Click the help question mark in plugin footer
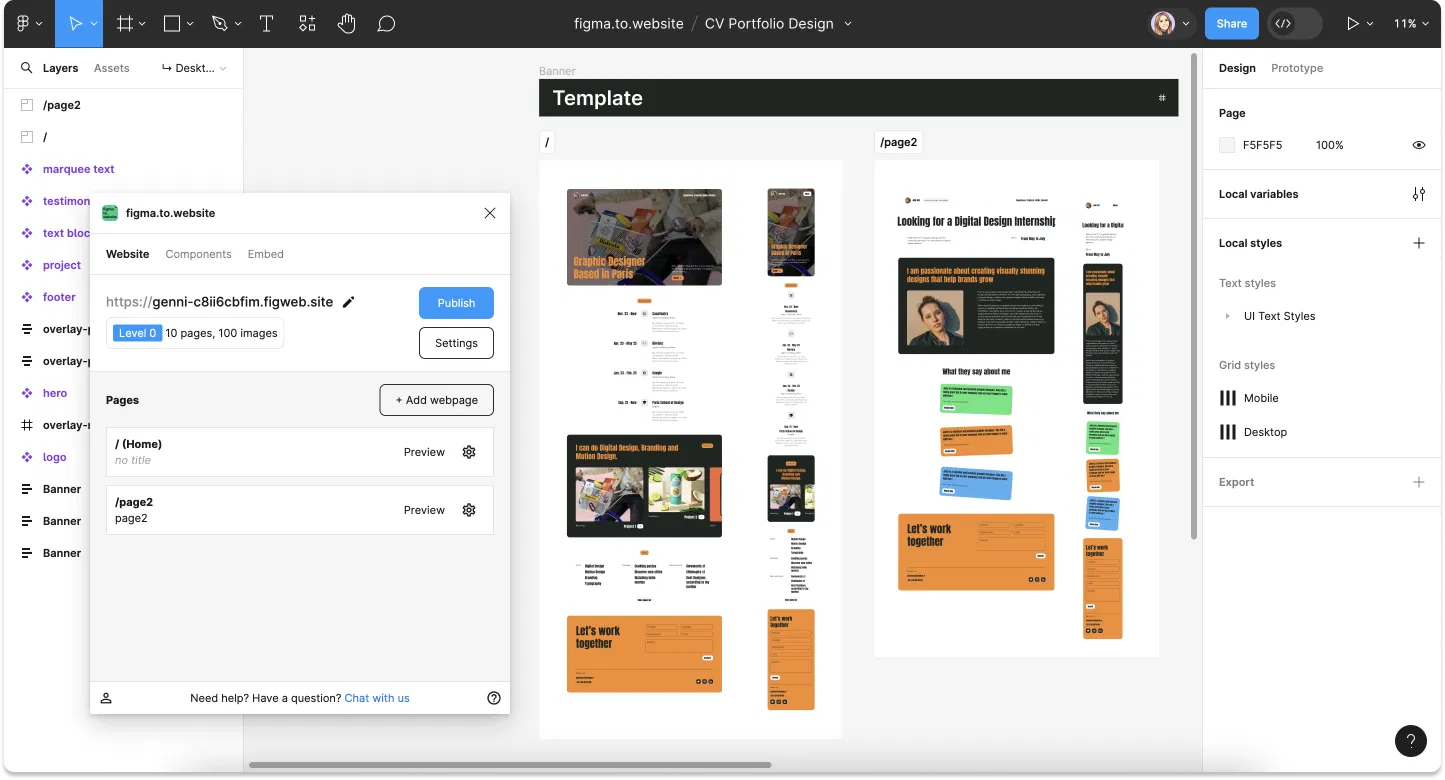Screen dimensions: 1445x780 [493, 698]
